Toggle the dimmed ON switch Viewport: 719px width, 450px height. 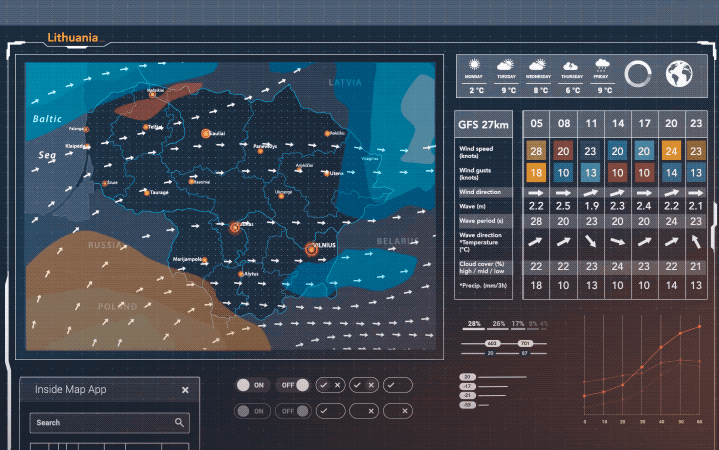pos(251,411)
